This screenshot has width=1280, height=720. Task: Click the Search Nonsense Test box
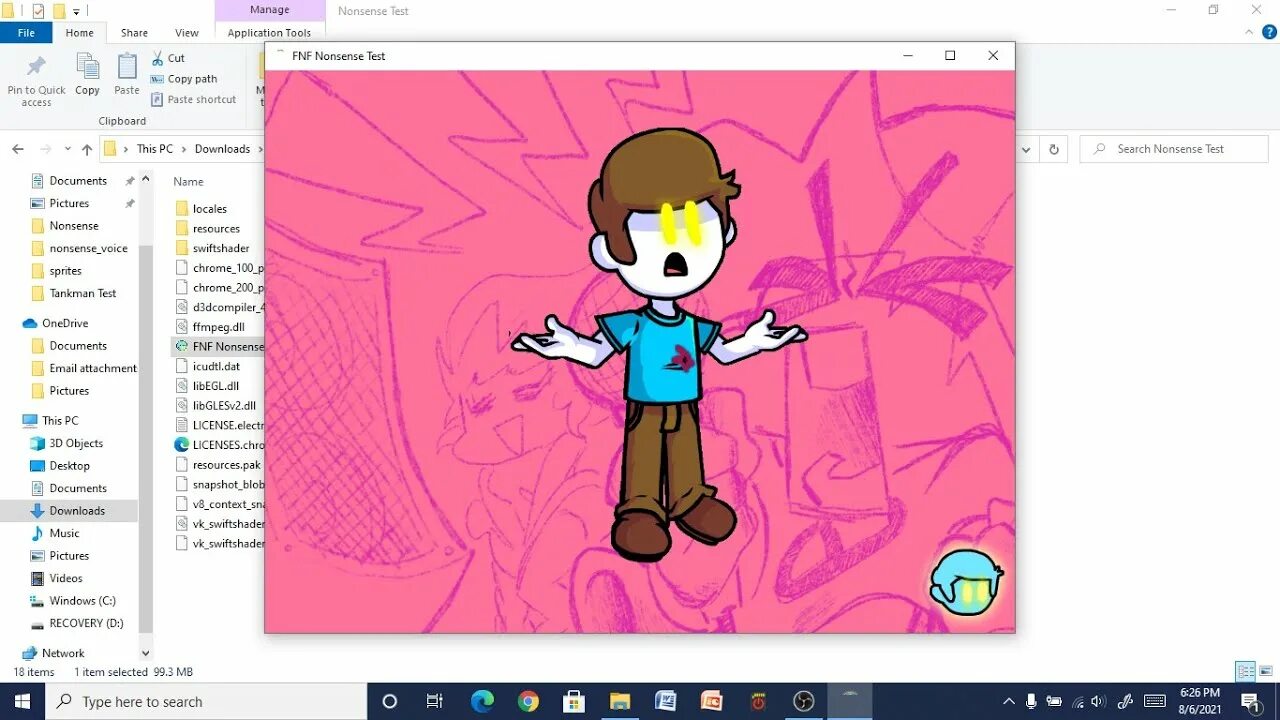(x=1174, y=149)
